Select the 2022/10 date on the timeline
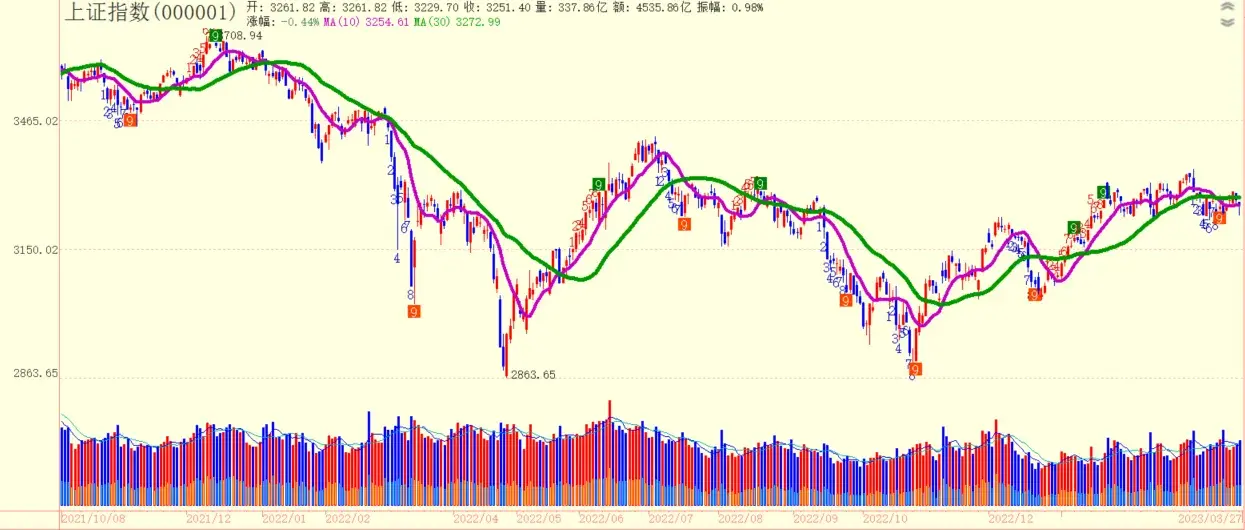 [x=884, y=519]
